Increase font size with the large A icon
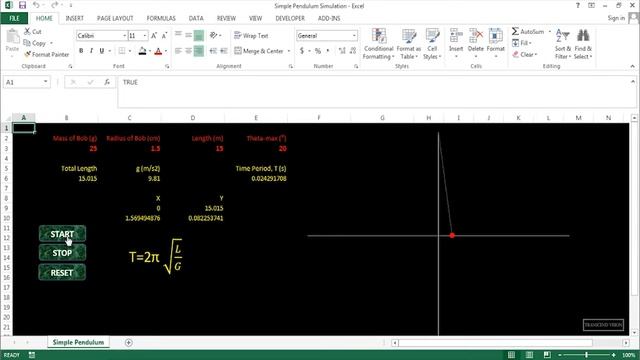The image size is (640, 360). [x=154, y=36]
